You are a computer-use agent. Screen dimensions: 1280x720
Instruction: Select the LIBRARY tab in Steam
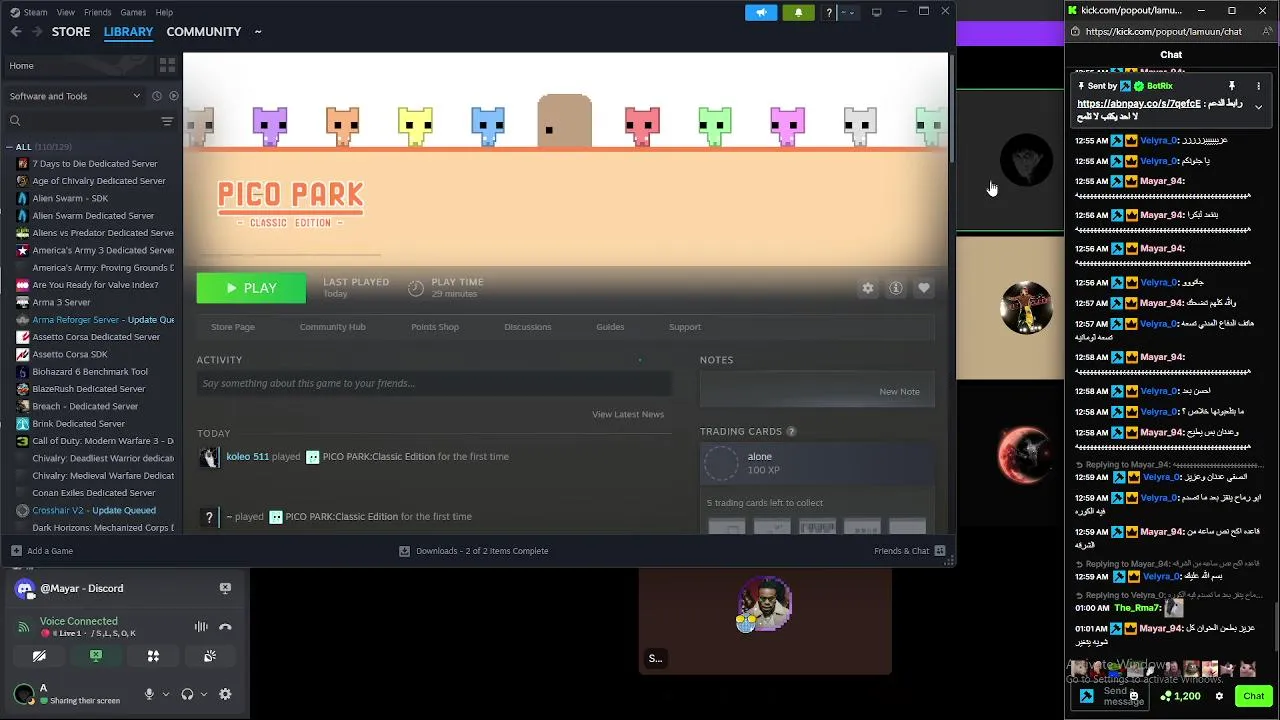point(128,32)
